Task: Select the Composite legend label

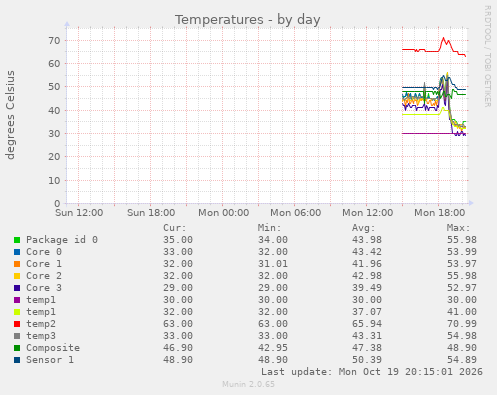Action: point(53,348)
